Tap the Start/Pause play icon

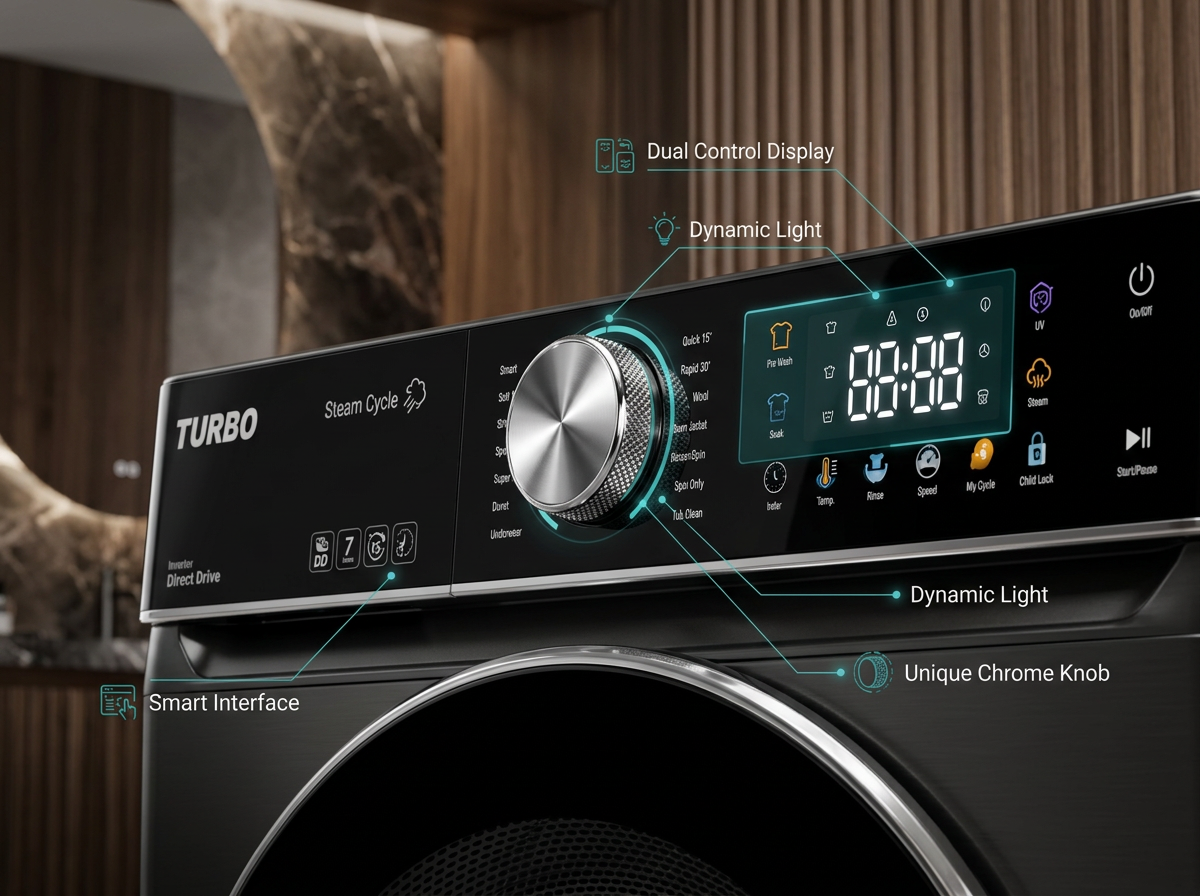point(1138,438)
